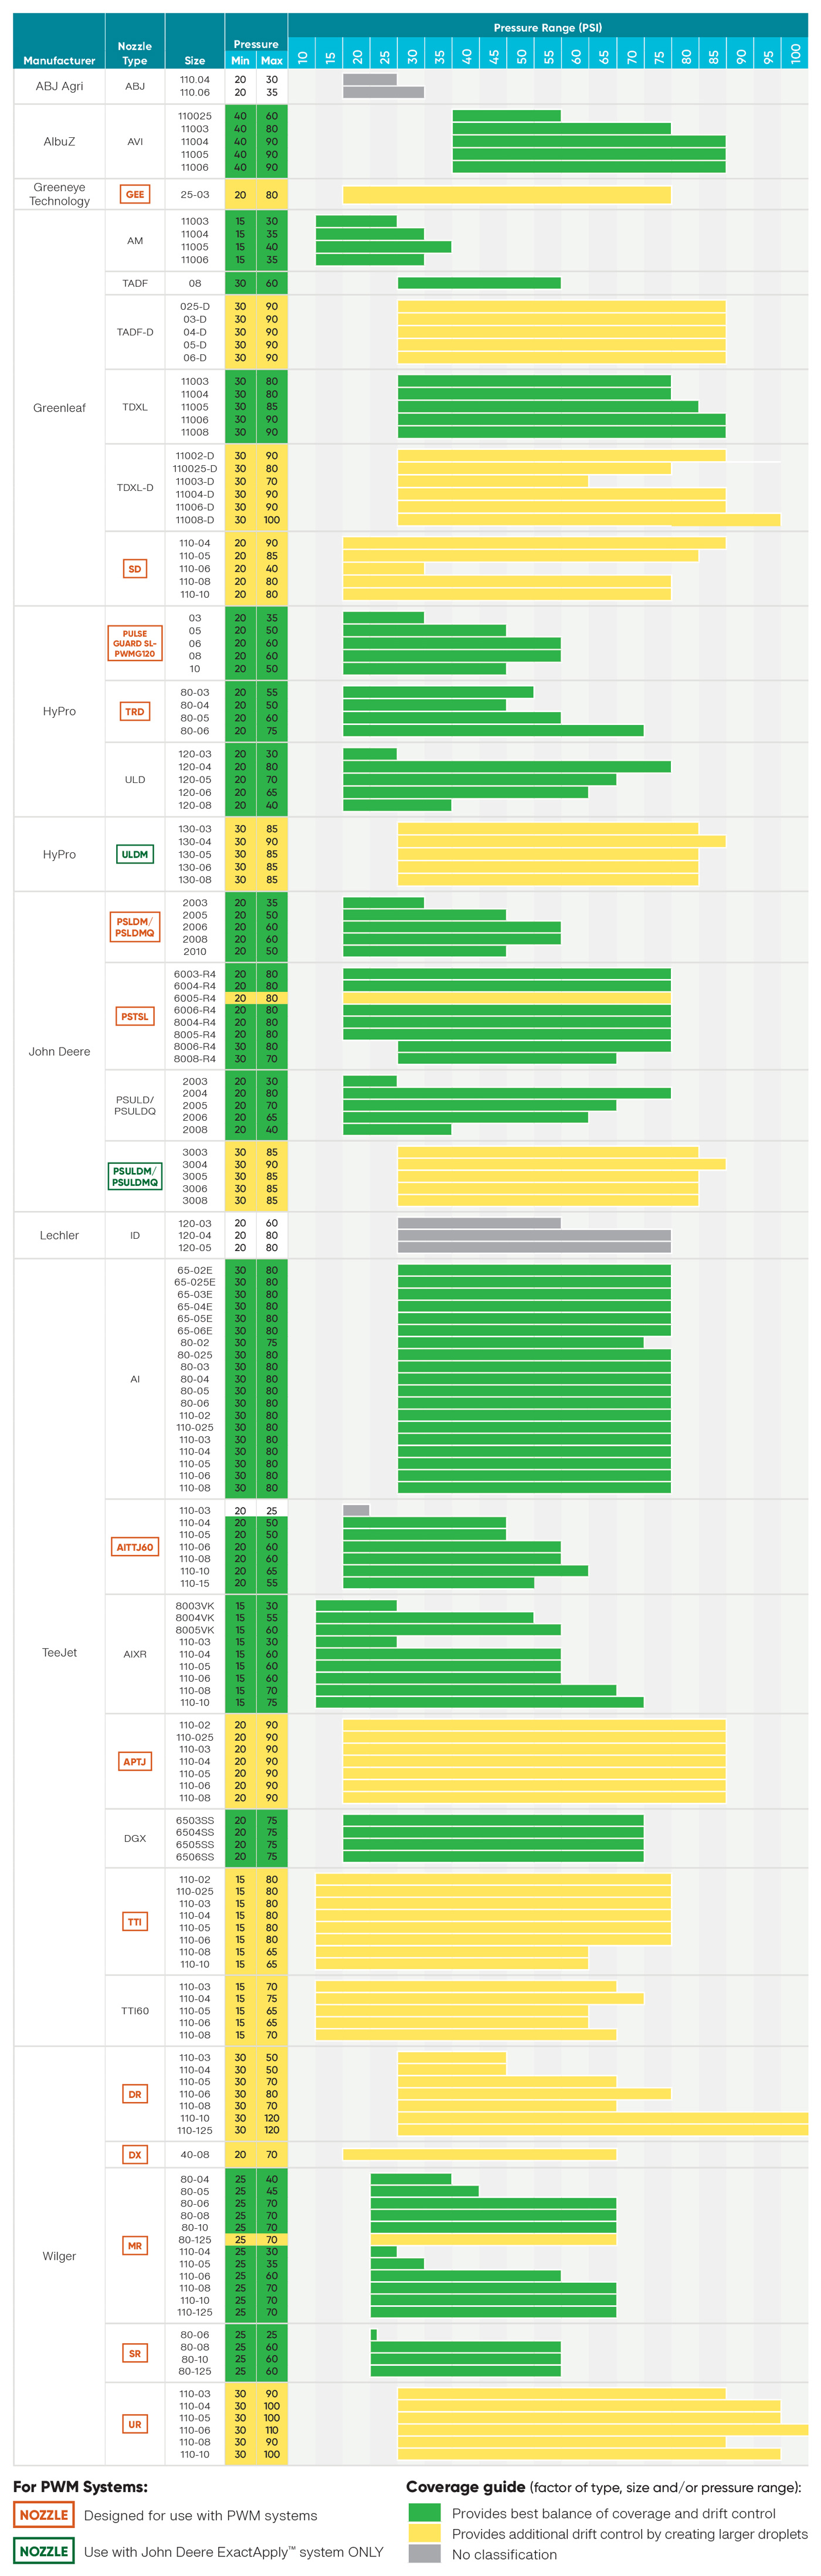This screenshot has height=2576, width=821.
Task: Click the Pressure Range (PSI) header
Action: tap(547, 28)
